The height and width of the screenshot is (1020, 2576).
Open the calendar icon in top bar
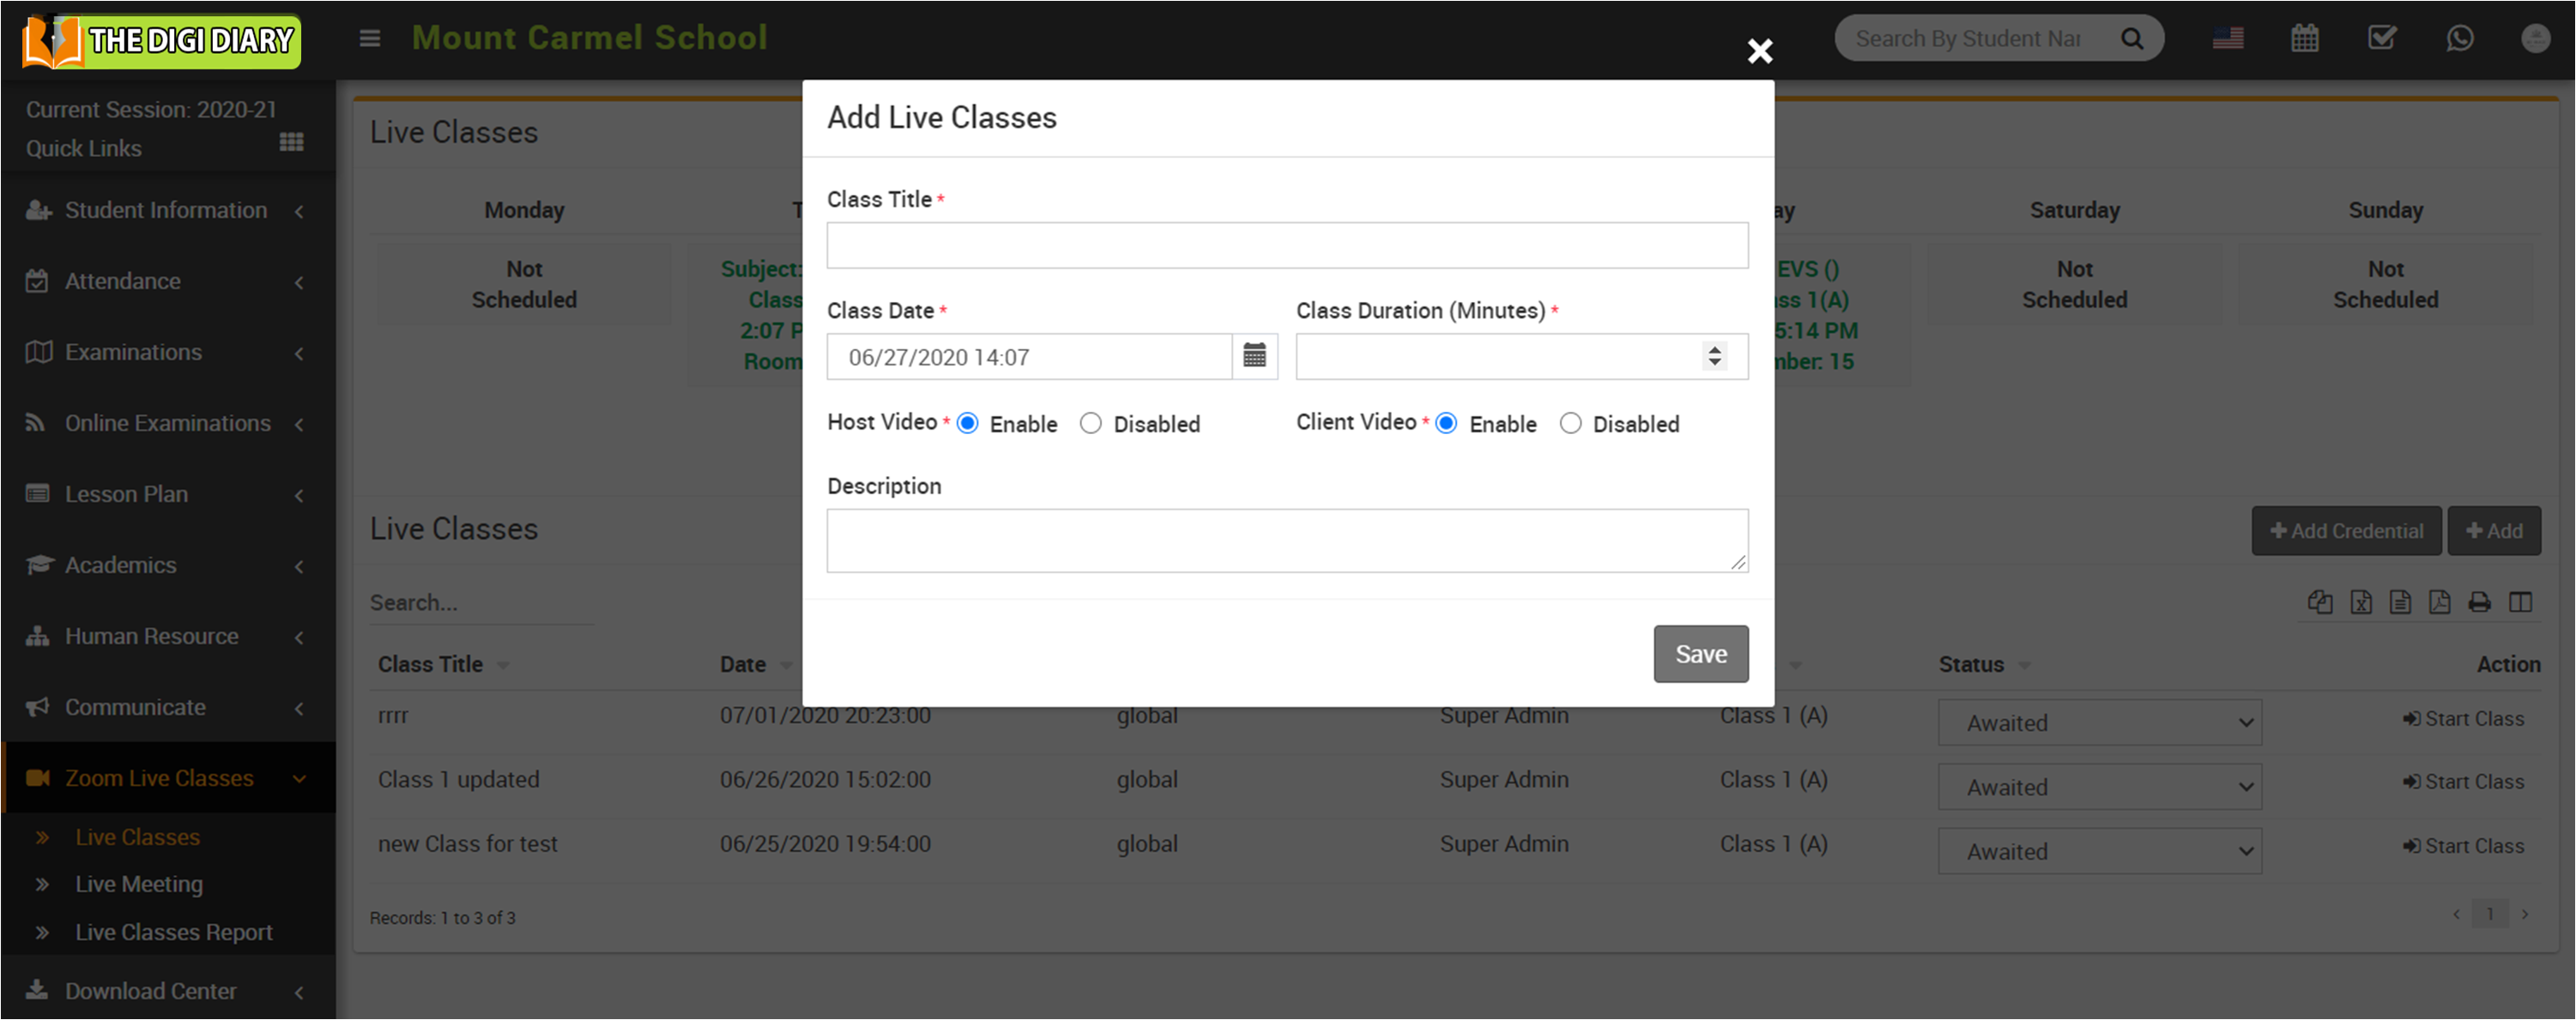click(2304, 39)
